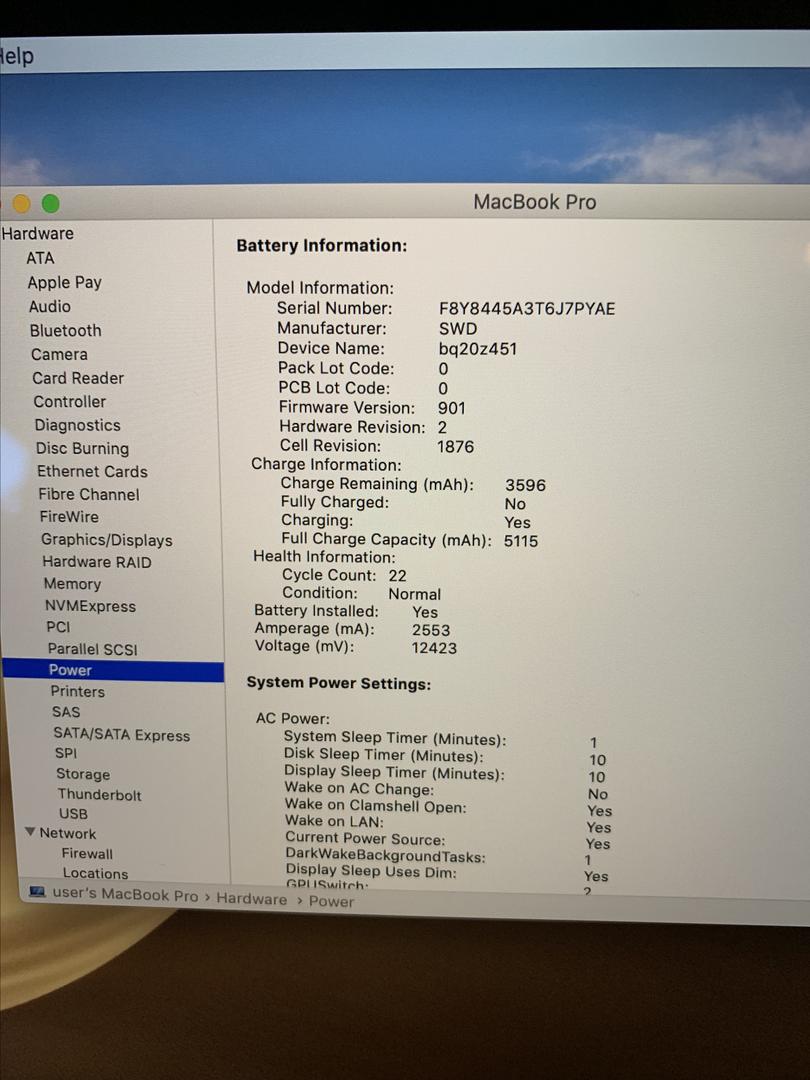Select NVMExpress in the sidebar
The image size is (810, 1080).
click(x=90, y=606)
